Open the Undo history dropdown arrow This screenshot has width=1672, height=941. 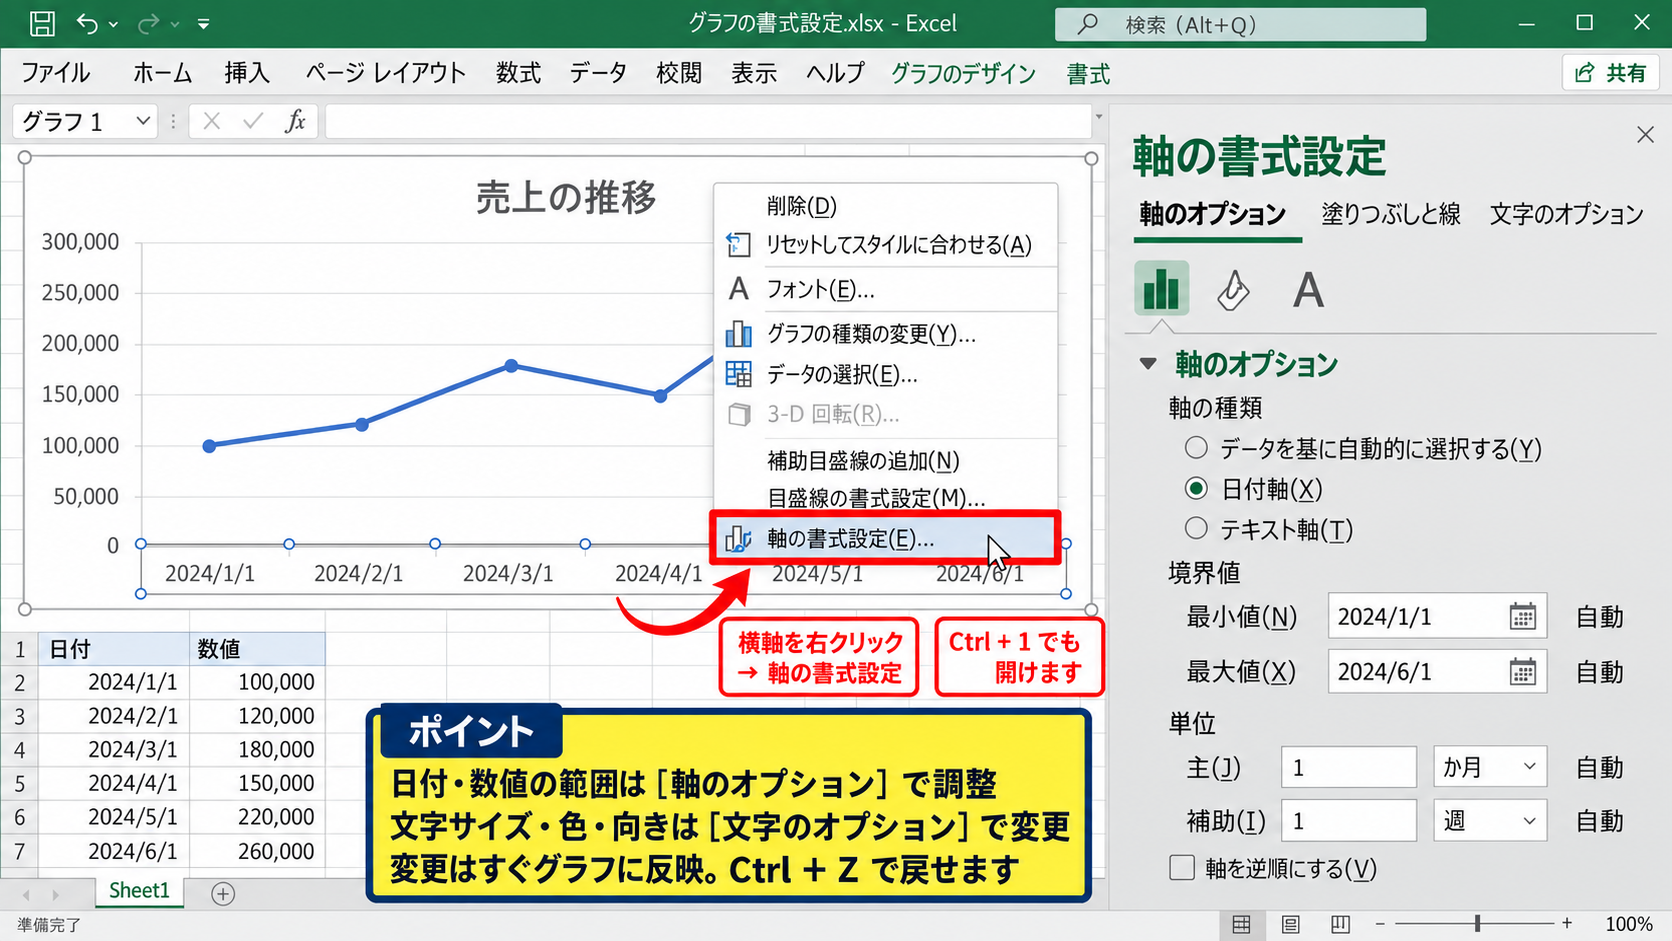(113, 24)
